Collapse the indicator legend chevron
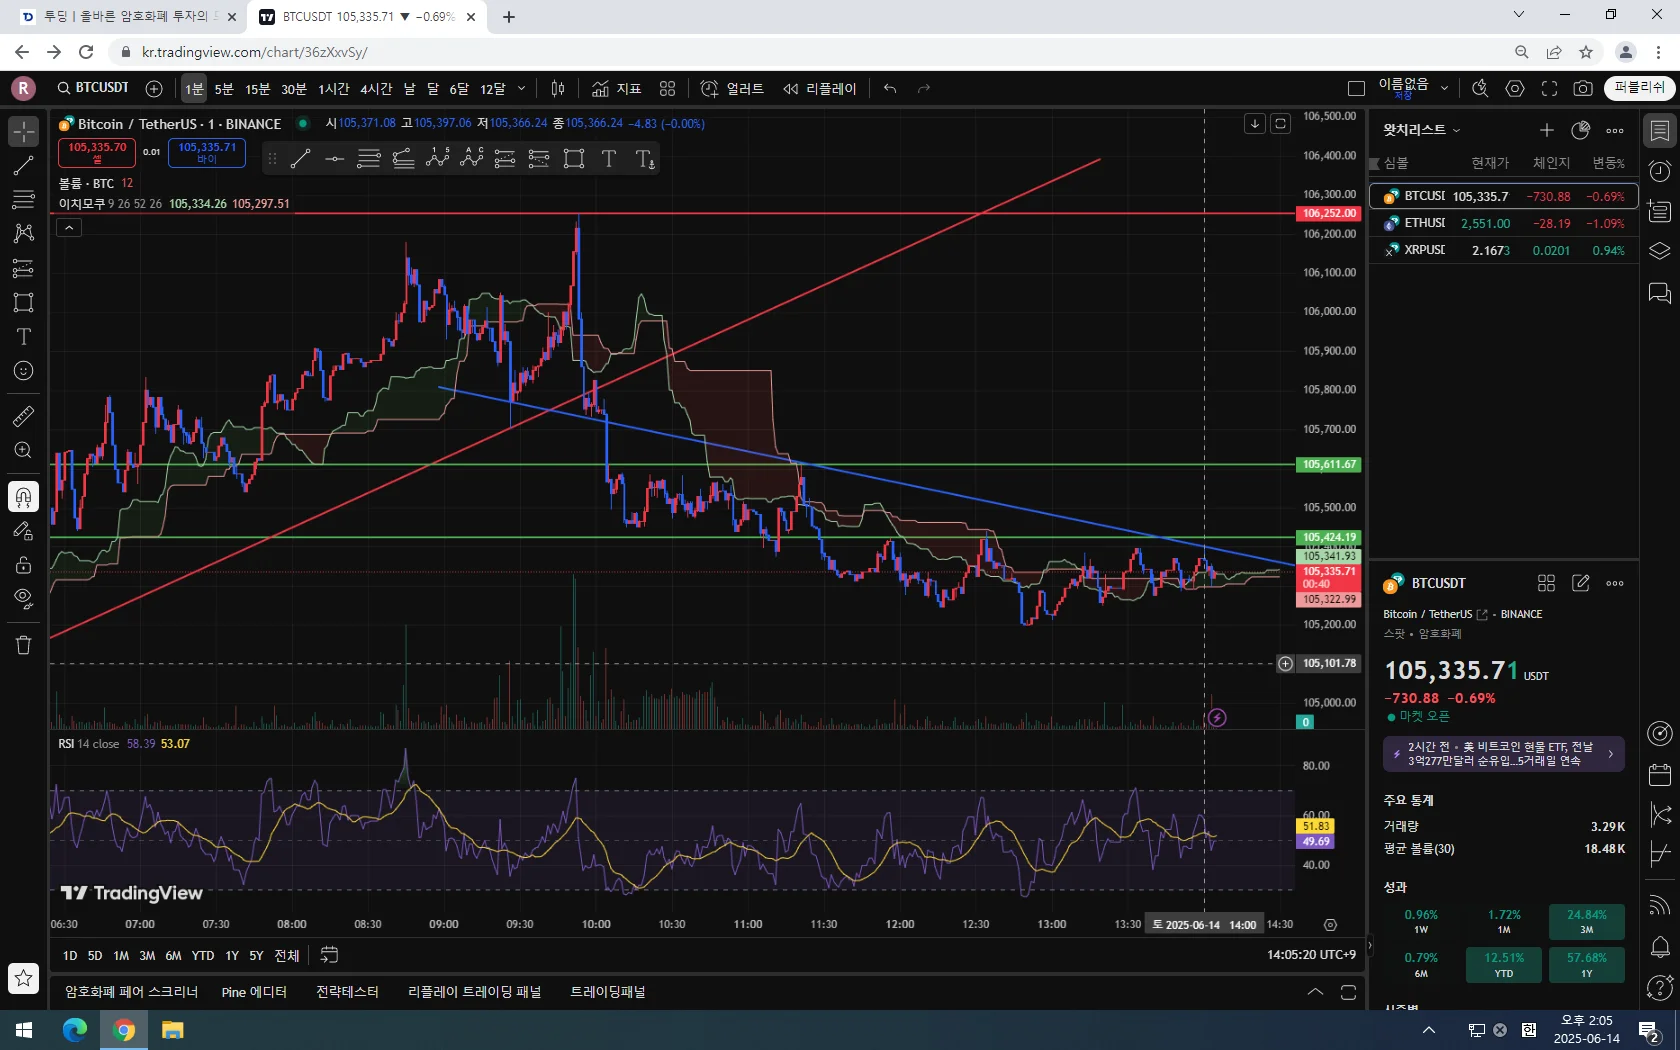 tap(69, 228)
